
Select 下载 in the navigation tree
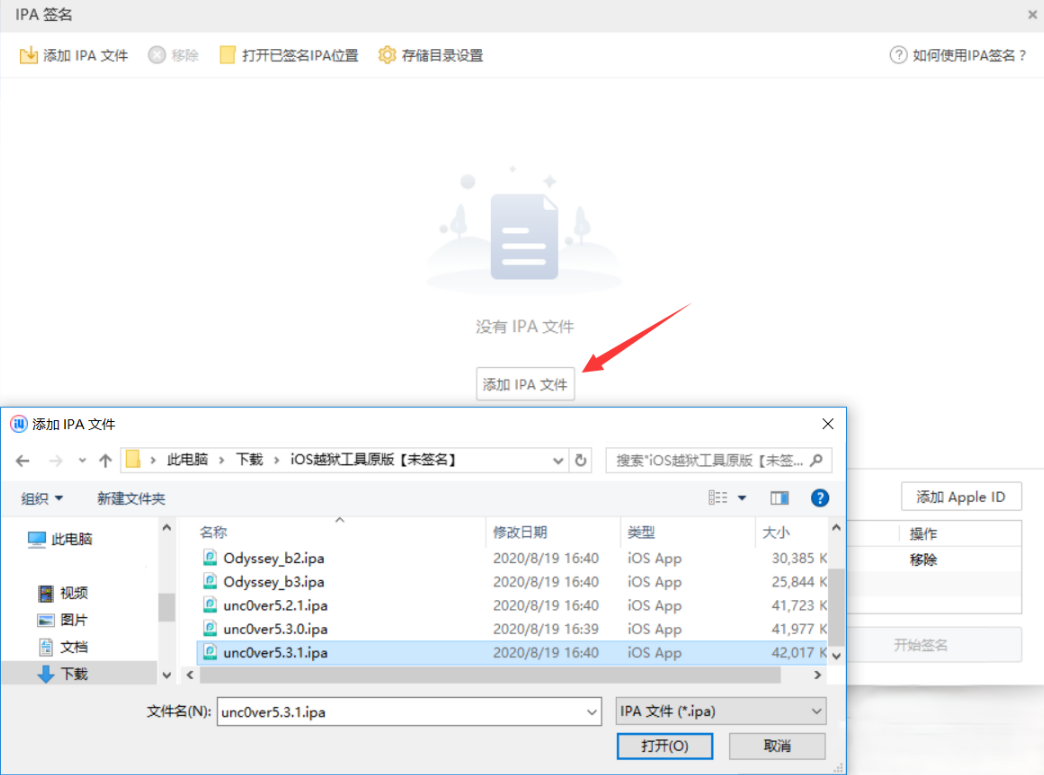pyautogui.click(x=63, y=674)
